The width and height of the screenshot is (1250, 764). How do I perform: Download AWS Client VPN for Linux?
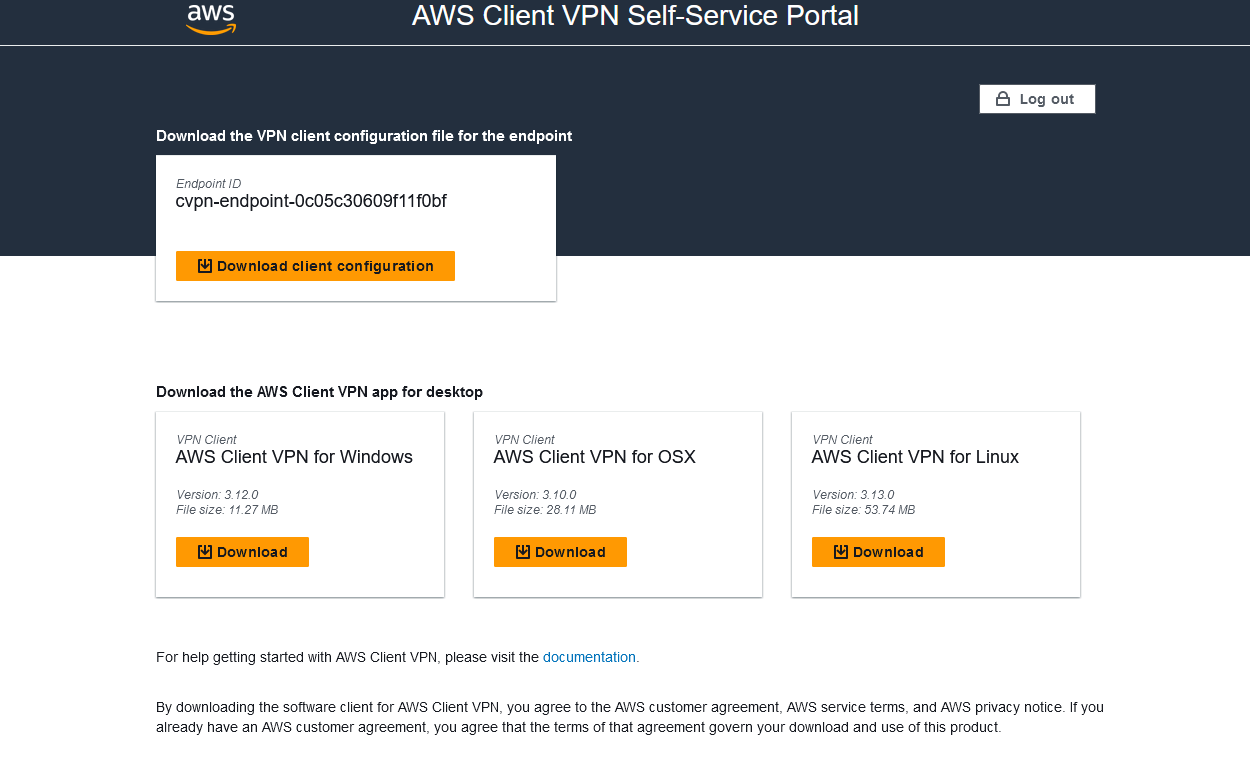(x=878, y=551)
